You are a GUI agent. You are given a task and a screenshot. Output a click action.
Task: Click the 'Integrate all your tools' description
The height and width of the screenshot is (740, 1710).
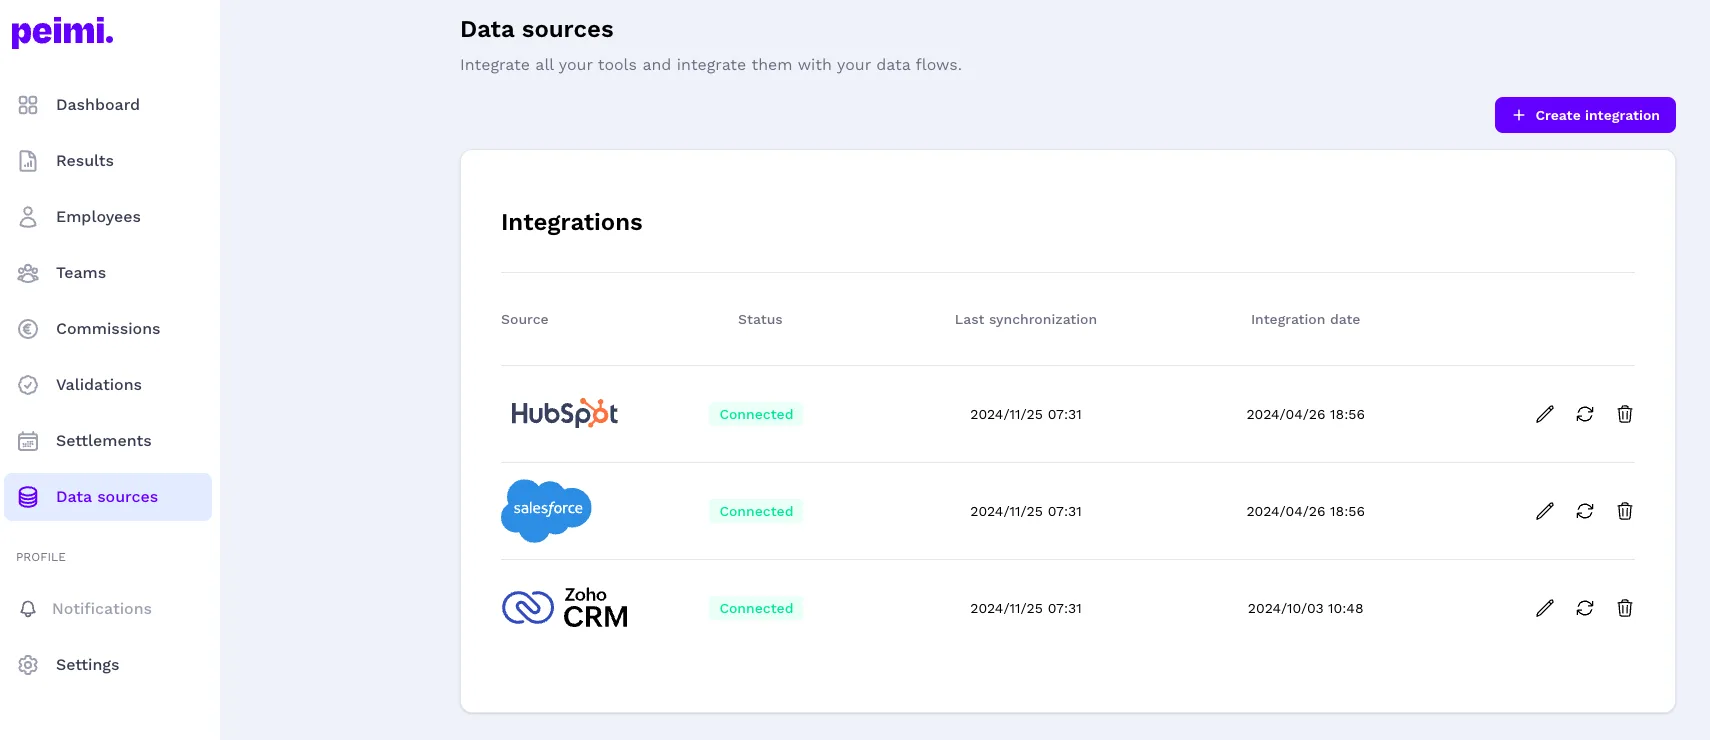(711, 65)
